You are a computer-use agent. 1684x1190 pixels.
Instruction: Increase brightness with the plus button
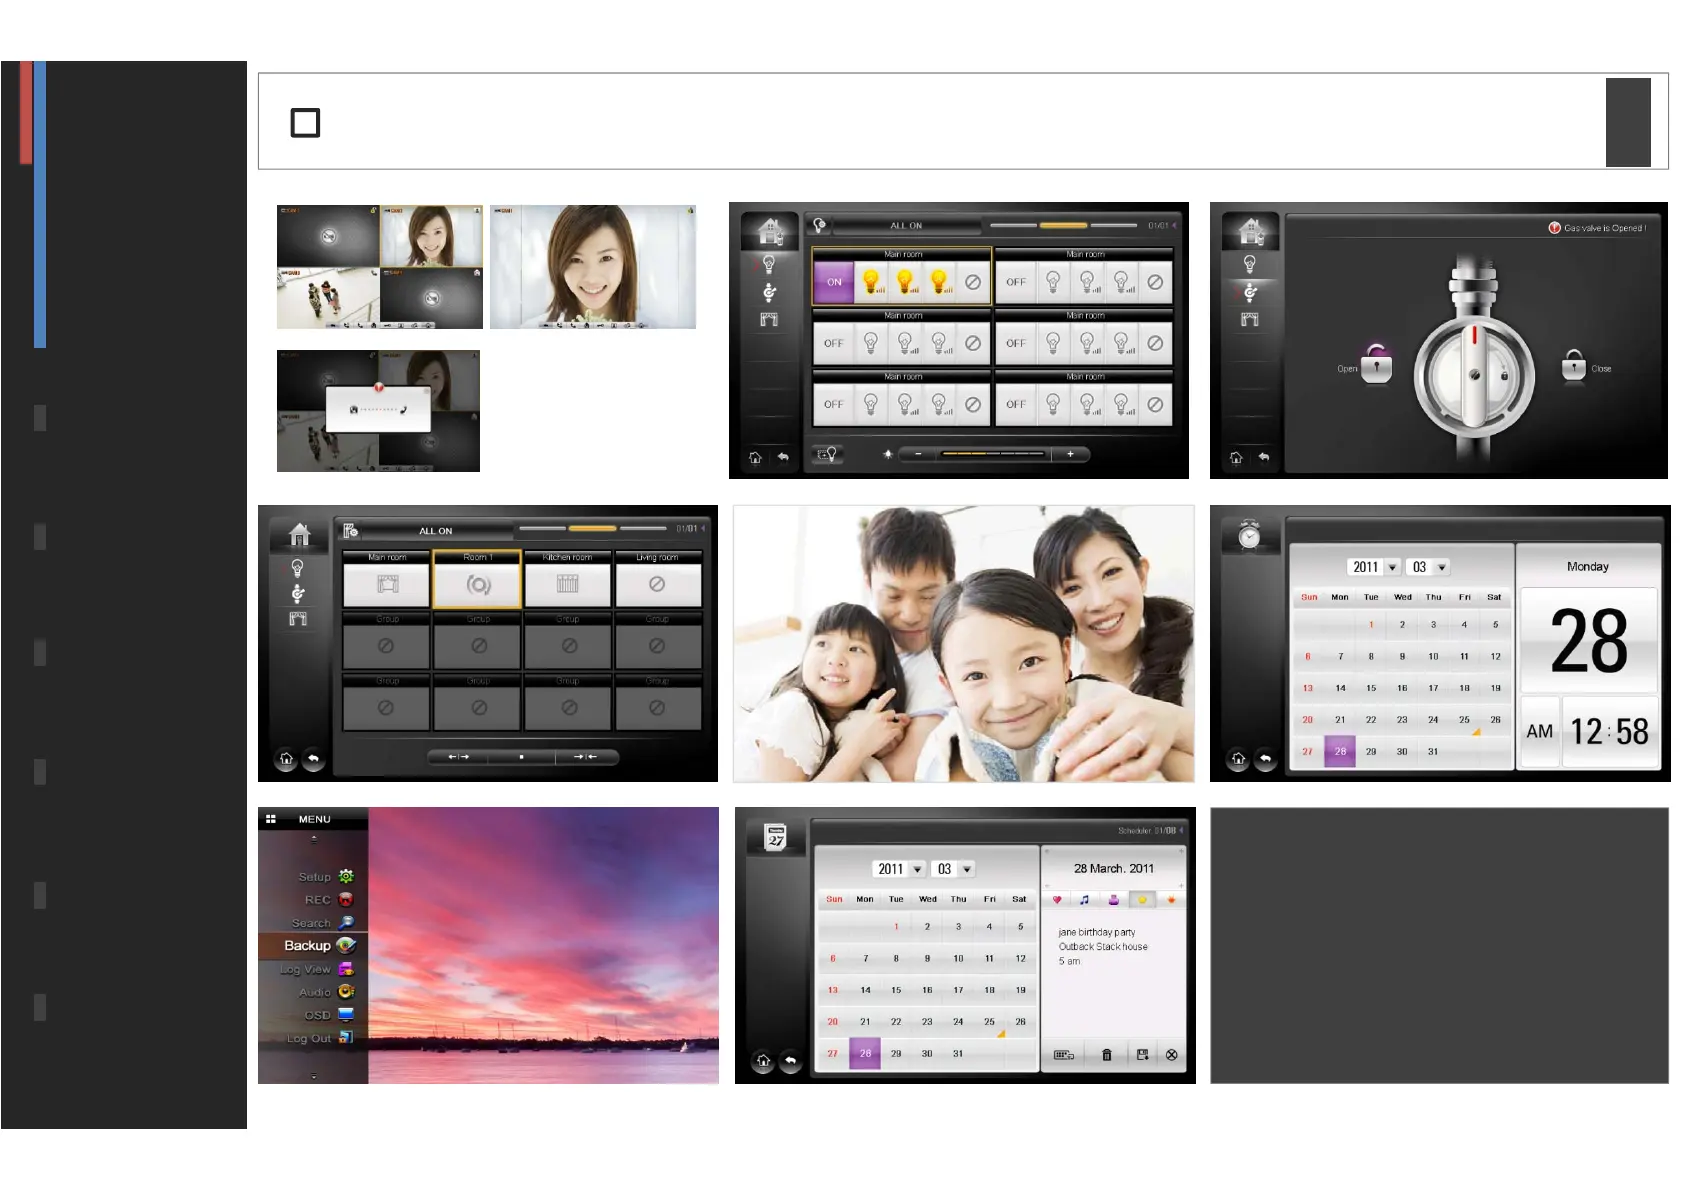click(x=1070, y=454)
